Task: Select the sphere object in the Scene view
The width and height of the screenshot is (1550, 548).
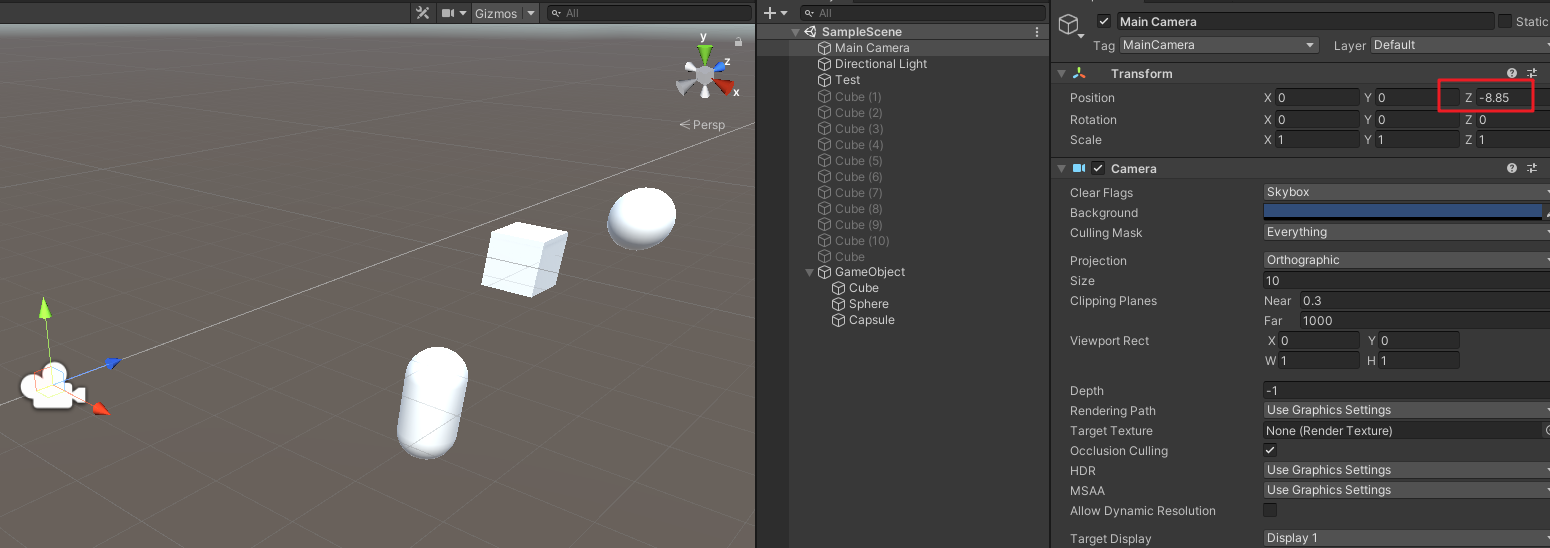Action: tap(641, 217)
